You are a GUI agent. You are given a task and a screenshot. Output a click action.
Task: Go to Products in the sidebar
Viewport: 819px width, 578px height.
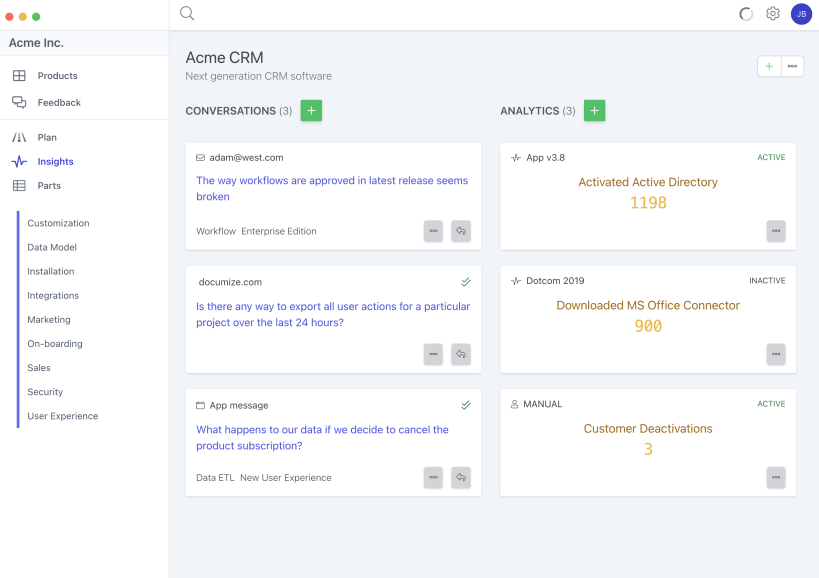[x=57, y=76]
